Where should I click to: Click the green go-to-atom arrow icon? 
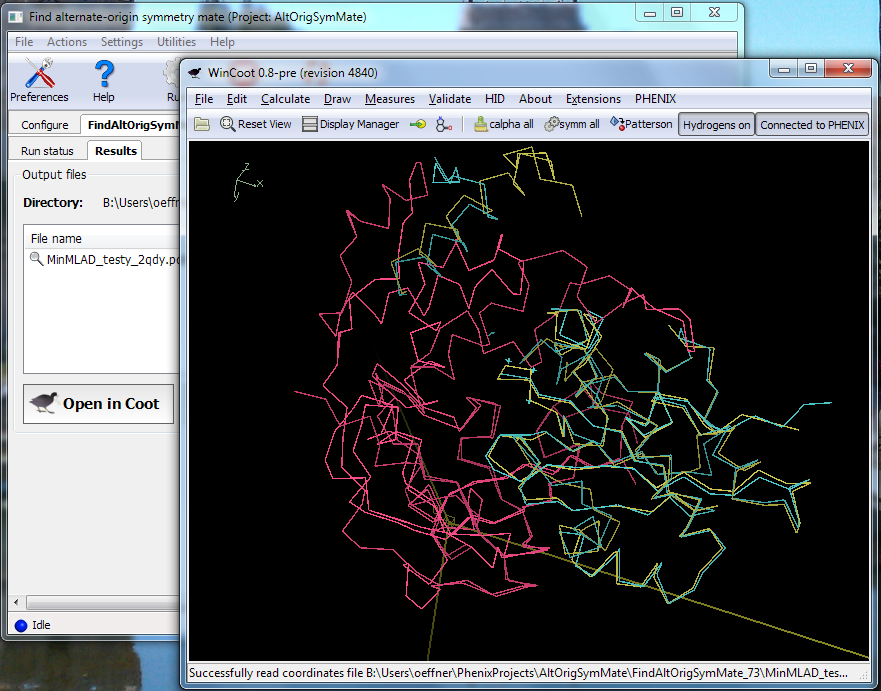click(418, 124)
